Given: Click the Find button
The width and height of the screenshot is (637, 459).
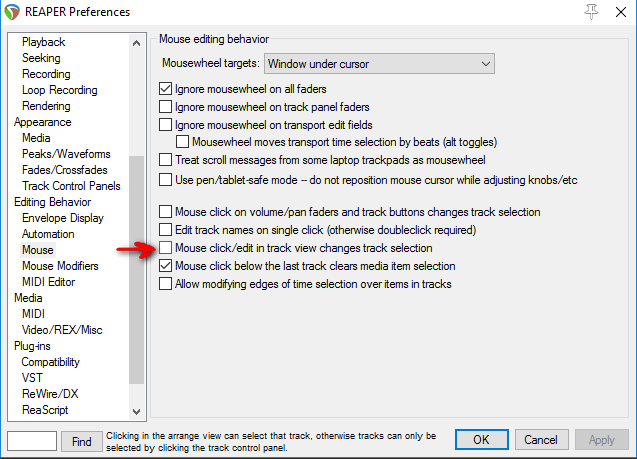Looking at the screenshot, I should coord(82,441).
